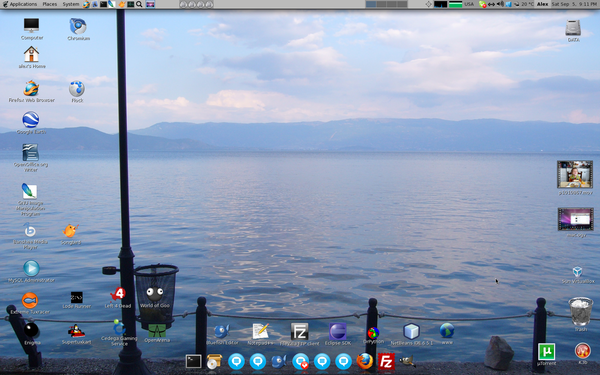Launch Extreme Tuxracer desktop shortcut

tap(29, 300)
